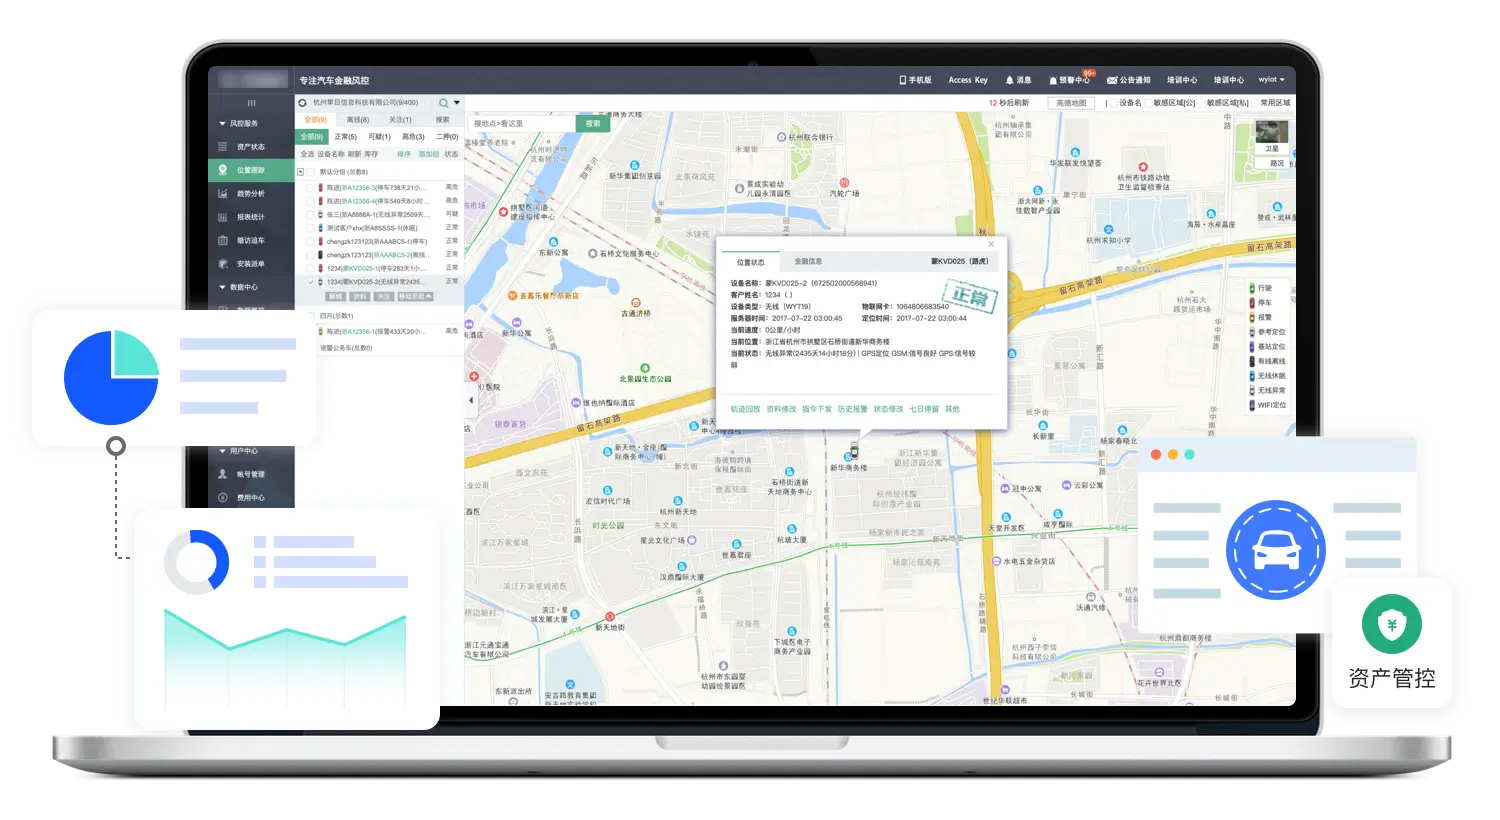The width and height of the screenshot is (1500, 820).
Task: Open 消息 bell notifications
Action: [1018, 80]
